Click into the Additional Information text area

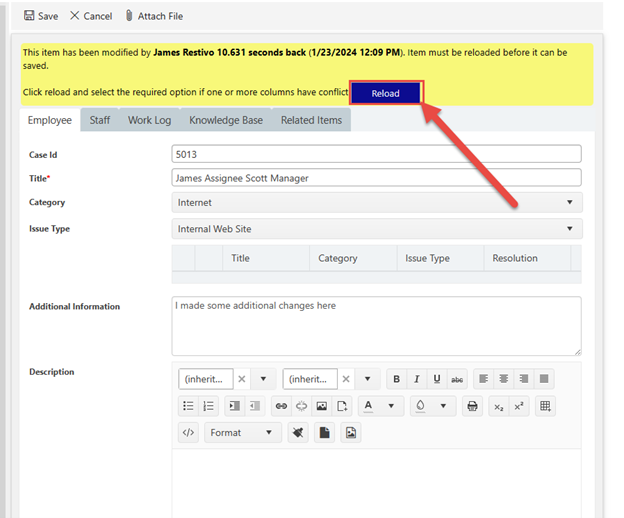tap(376, 326)
